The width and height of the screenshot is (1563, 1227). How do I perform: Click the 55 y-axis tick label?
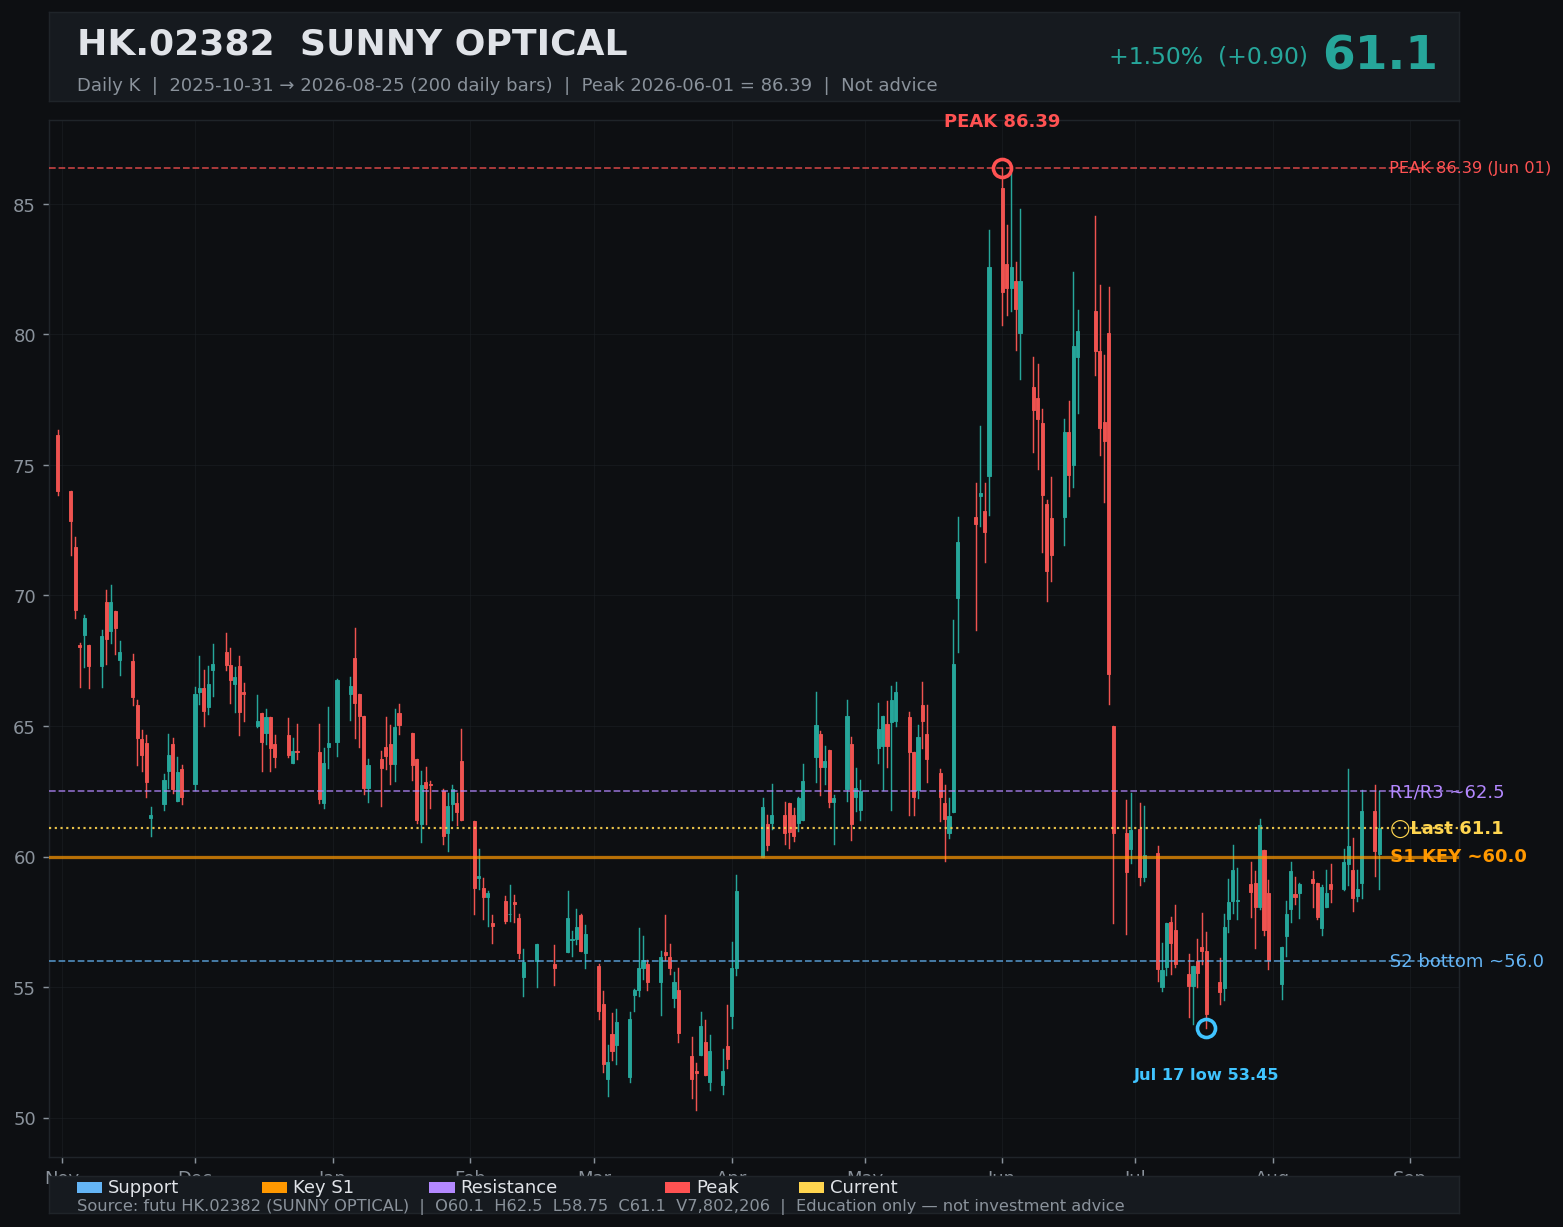(x=25, y=988)
